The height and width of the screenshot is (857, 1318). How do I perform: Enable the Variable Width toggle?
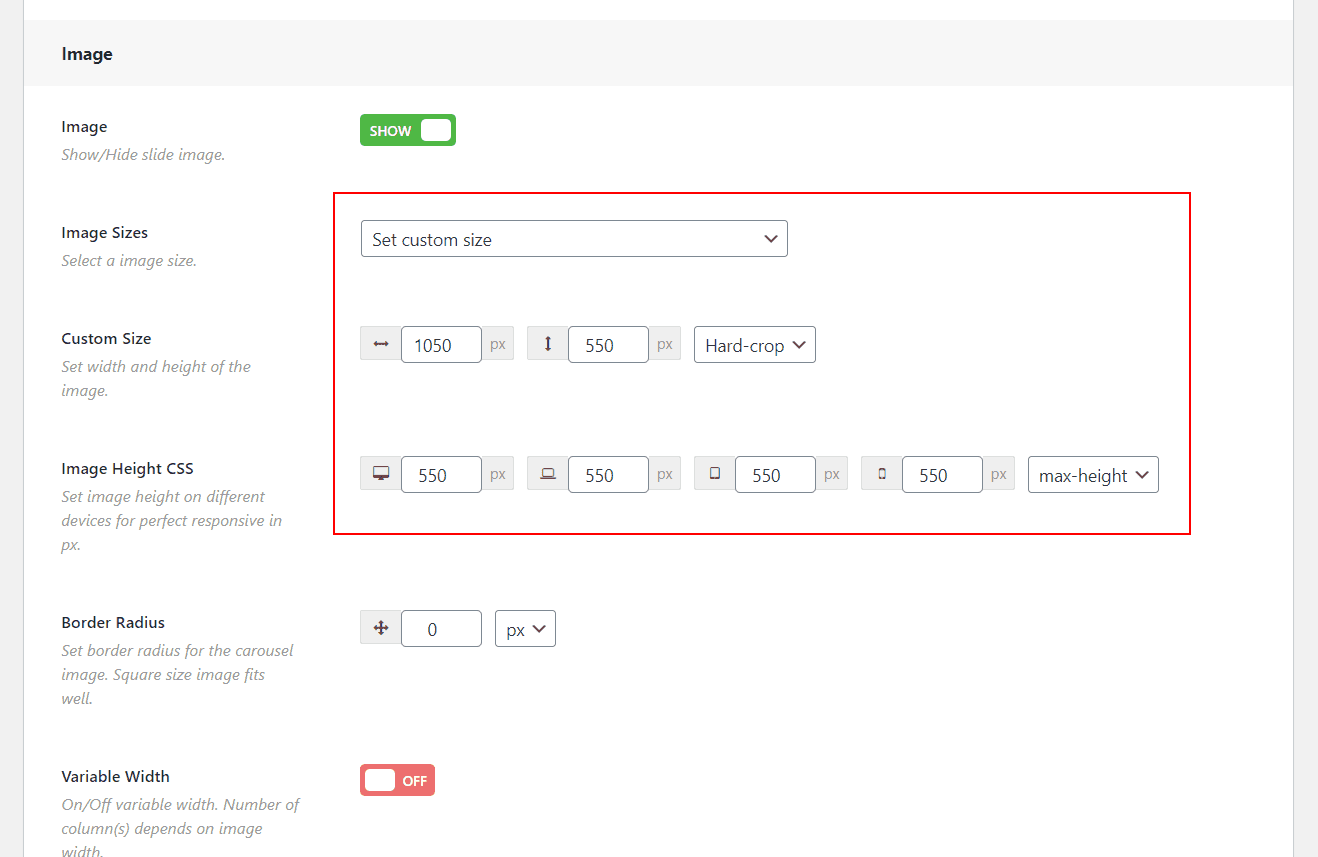pyautogui.click(x=397, y=780)
